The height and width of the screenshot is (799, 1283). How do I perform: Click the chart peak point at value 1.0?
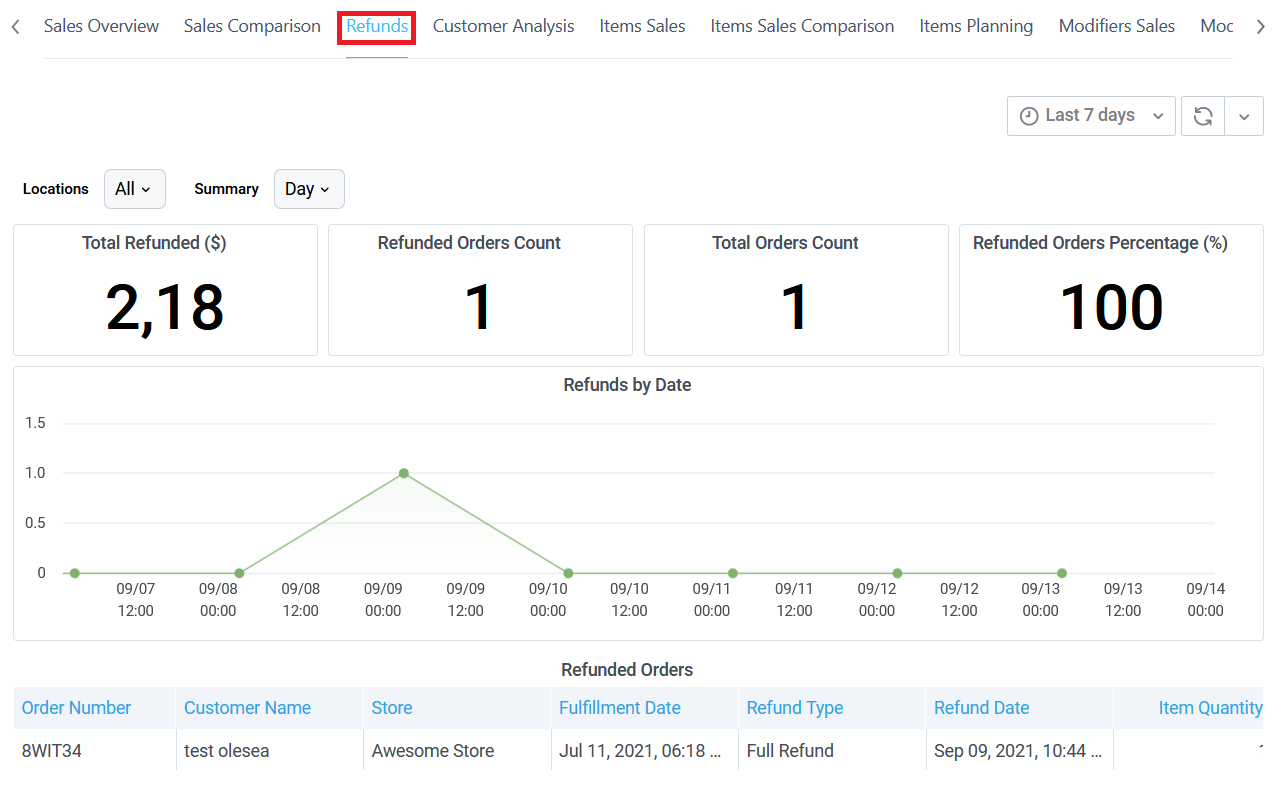(x=404, y=473)
